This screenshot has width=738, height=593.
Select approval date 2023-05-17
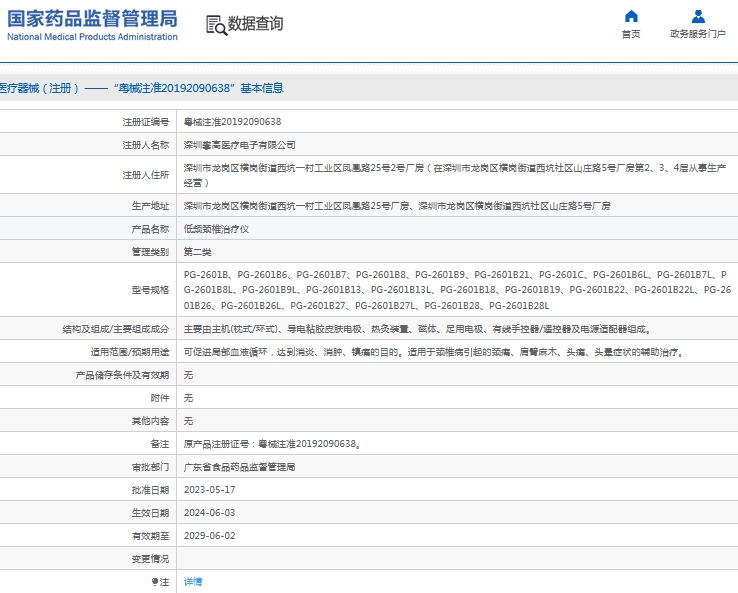point(209,490)
